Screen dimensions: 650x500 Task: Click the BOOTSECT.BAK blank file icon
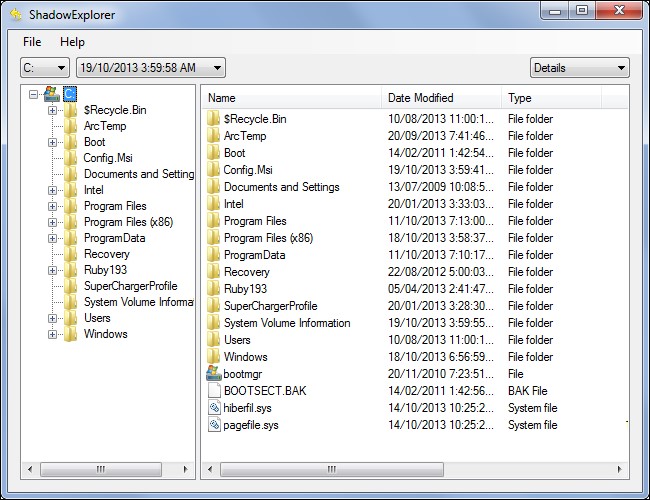click(x=214, y=391)
